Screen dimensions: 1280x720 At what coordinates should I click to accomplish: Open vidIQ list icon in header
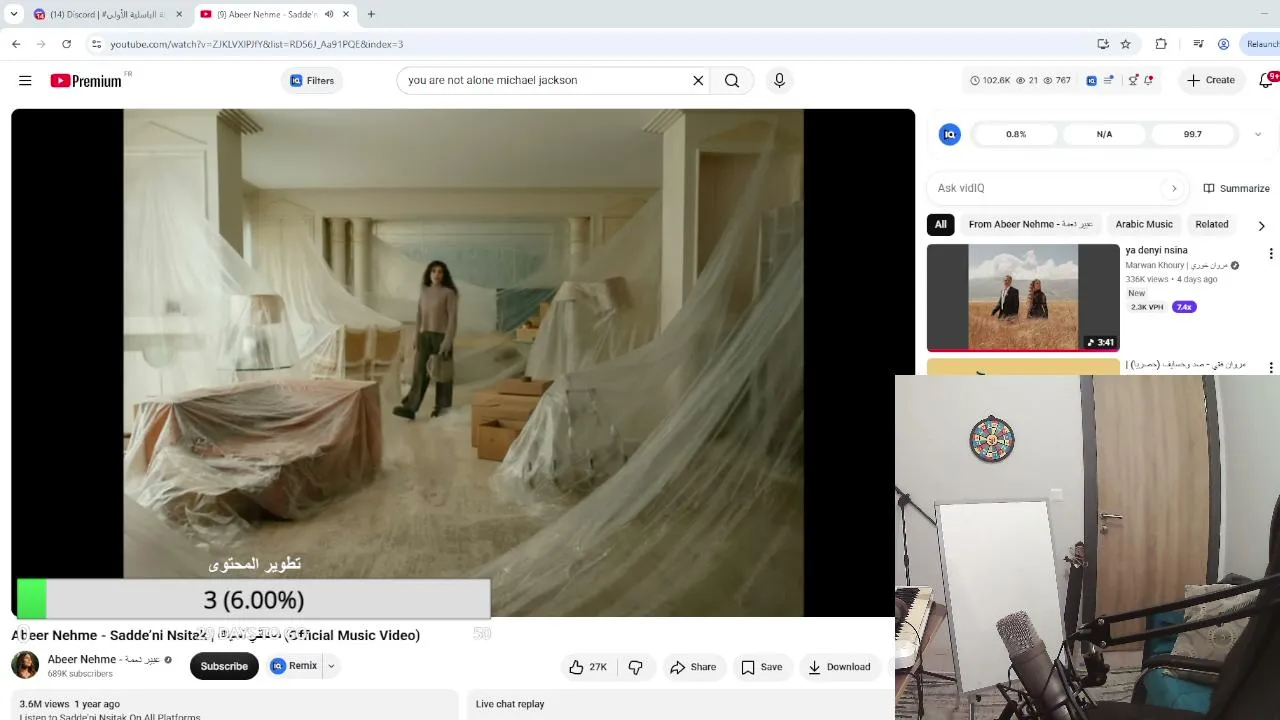tap(1108, 80)
